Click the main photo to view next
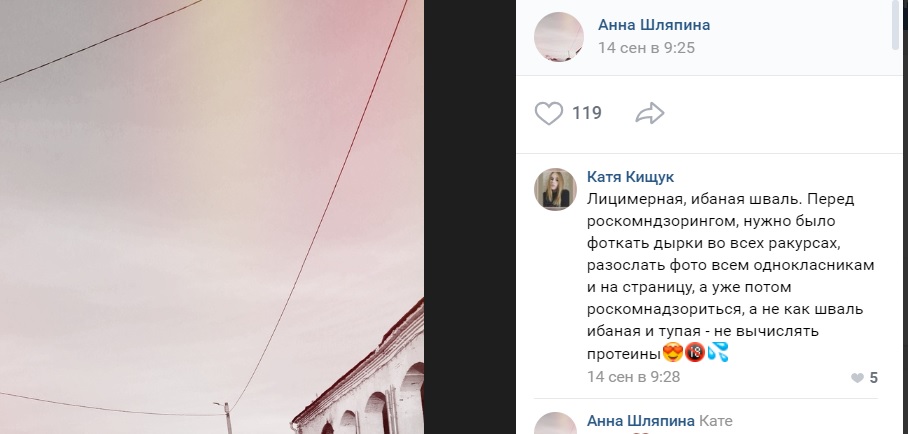 212,217
